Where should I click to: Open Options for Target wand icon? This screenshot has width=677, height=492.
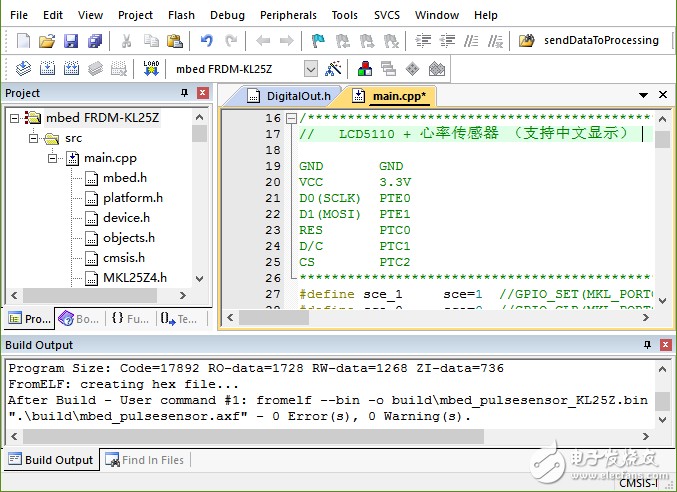pyautogui.click(x=334, y=69)
